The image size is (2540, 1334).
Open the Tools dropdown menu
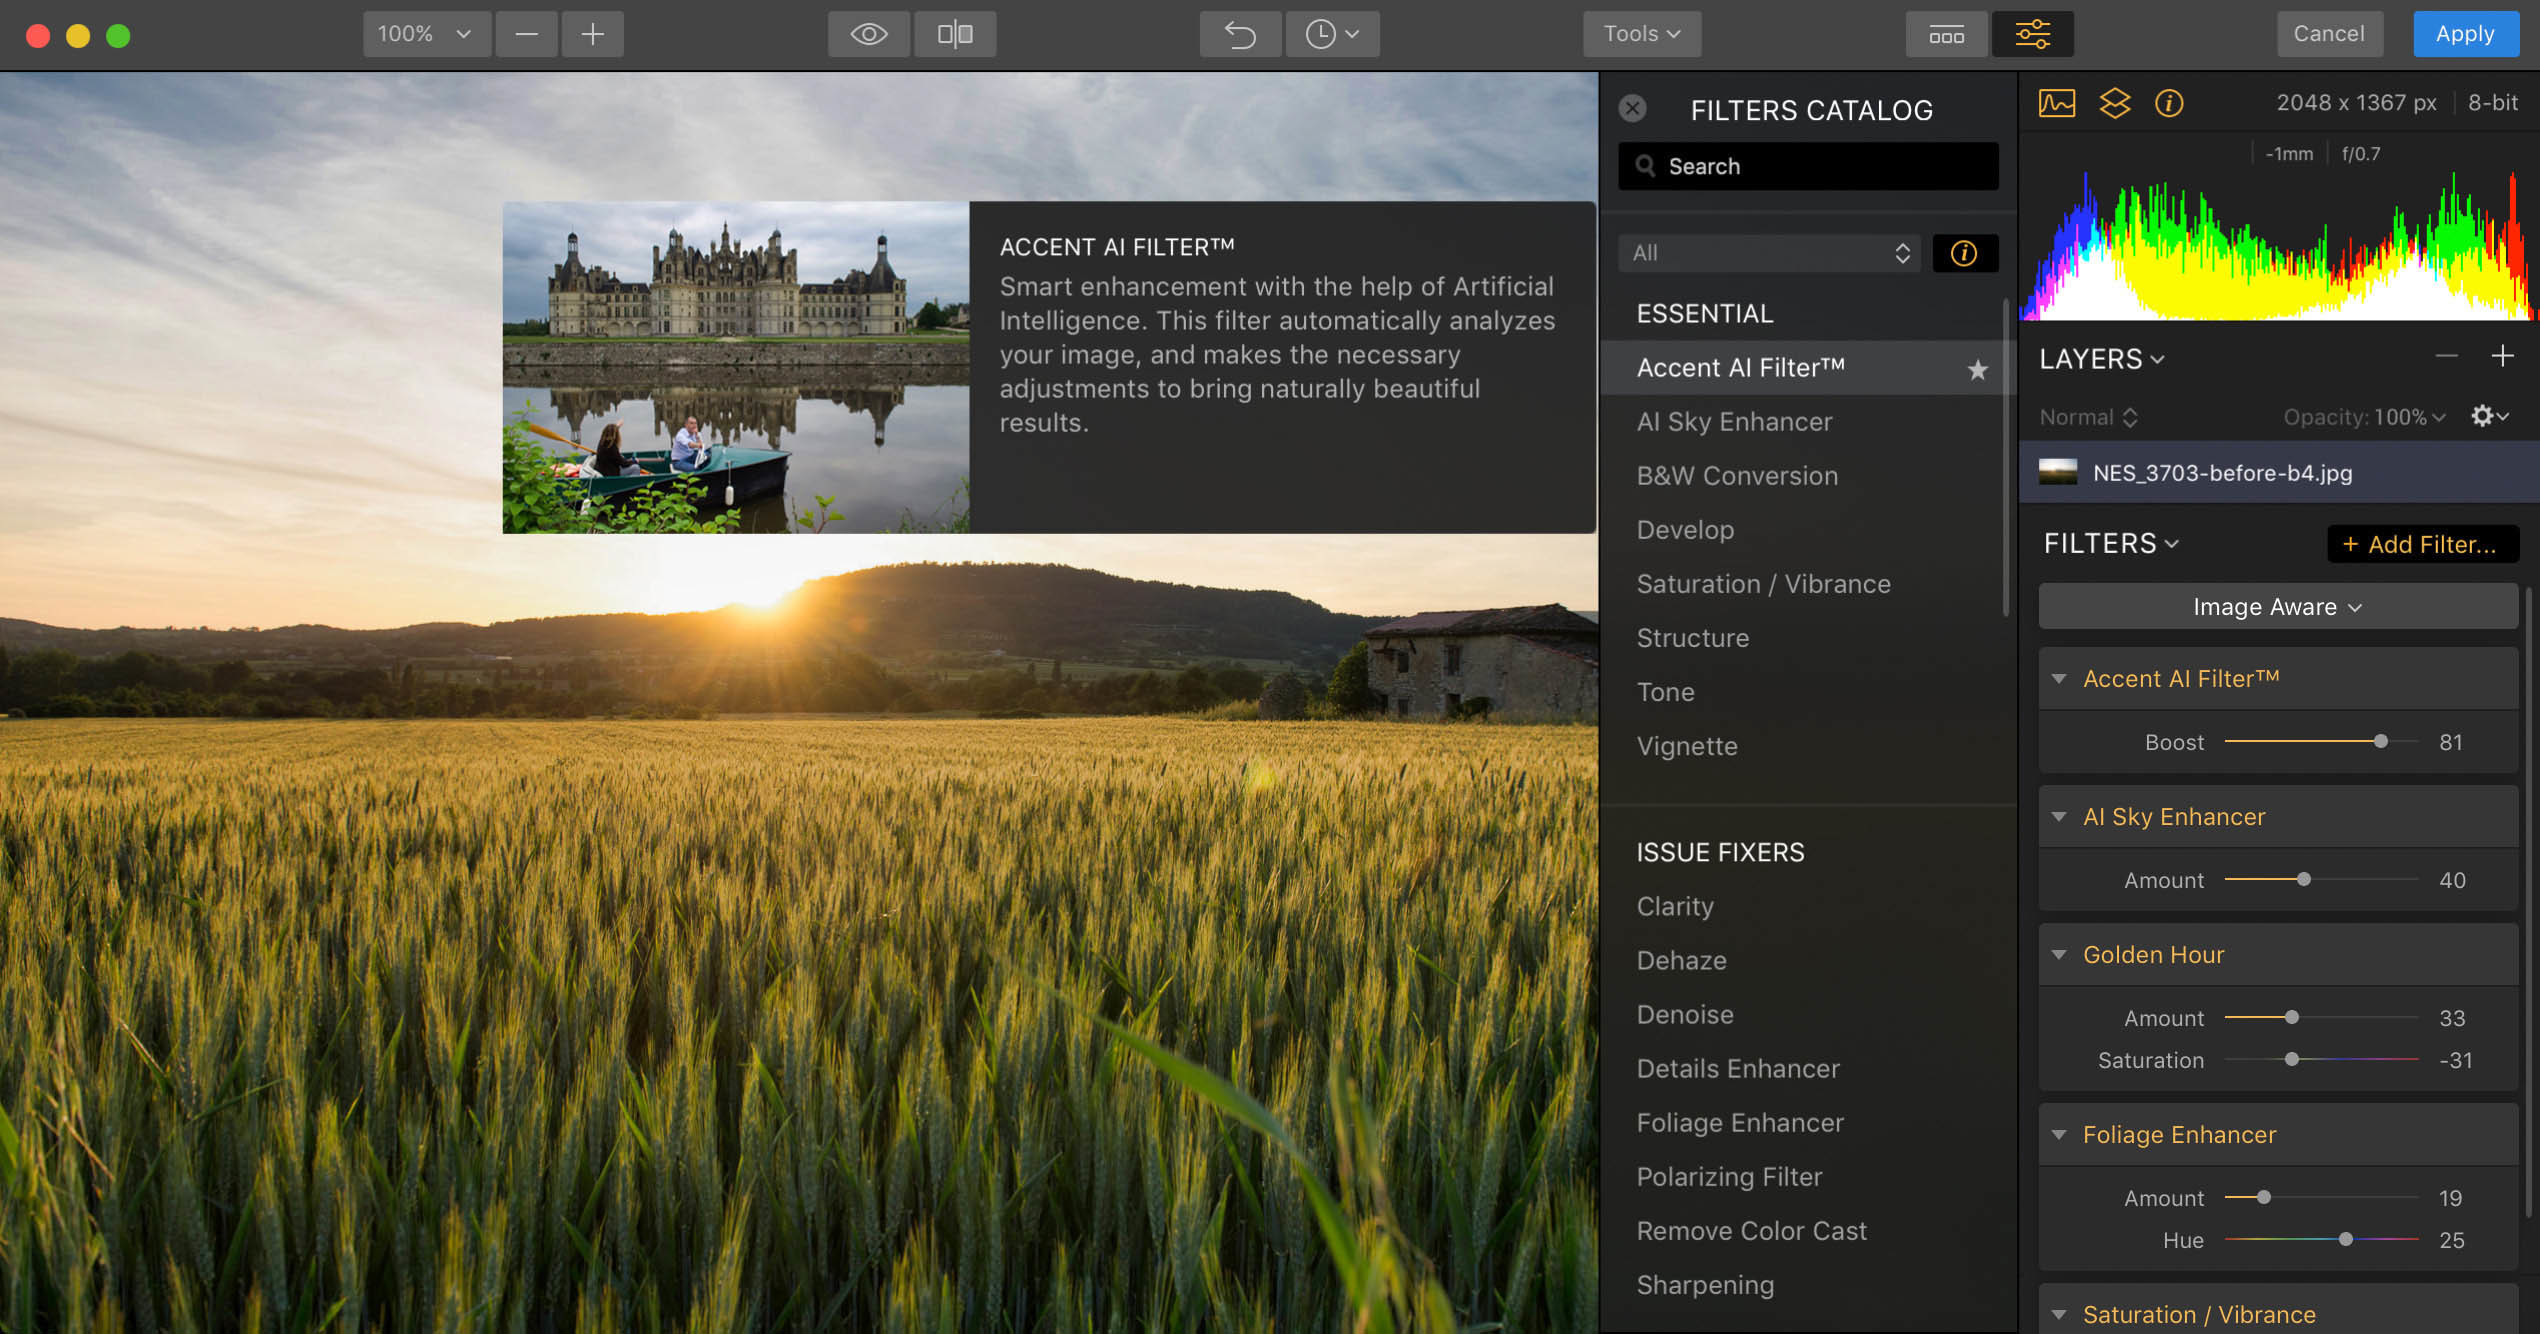click(1641, 34)
